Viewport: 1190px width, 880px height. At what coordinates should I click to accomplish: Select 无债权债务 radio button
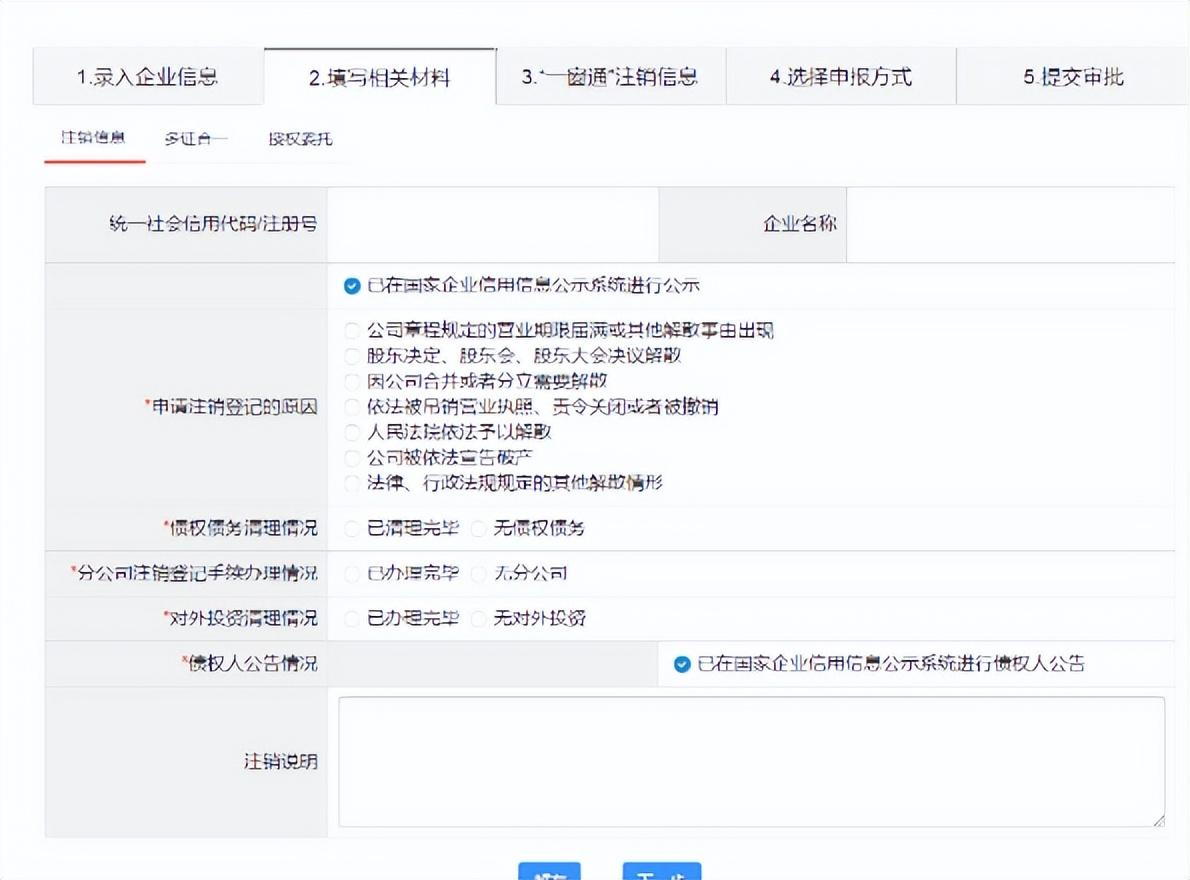tap(478, 528)
